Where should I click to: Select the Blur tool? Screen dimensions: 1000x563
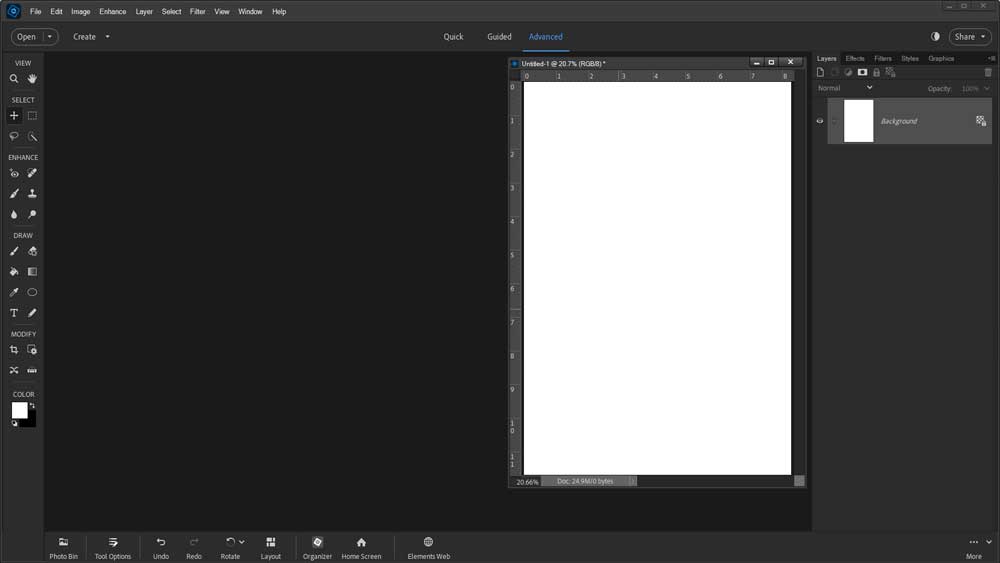pyautogui.click(x=14, y=214)
